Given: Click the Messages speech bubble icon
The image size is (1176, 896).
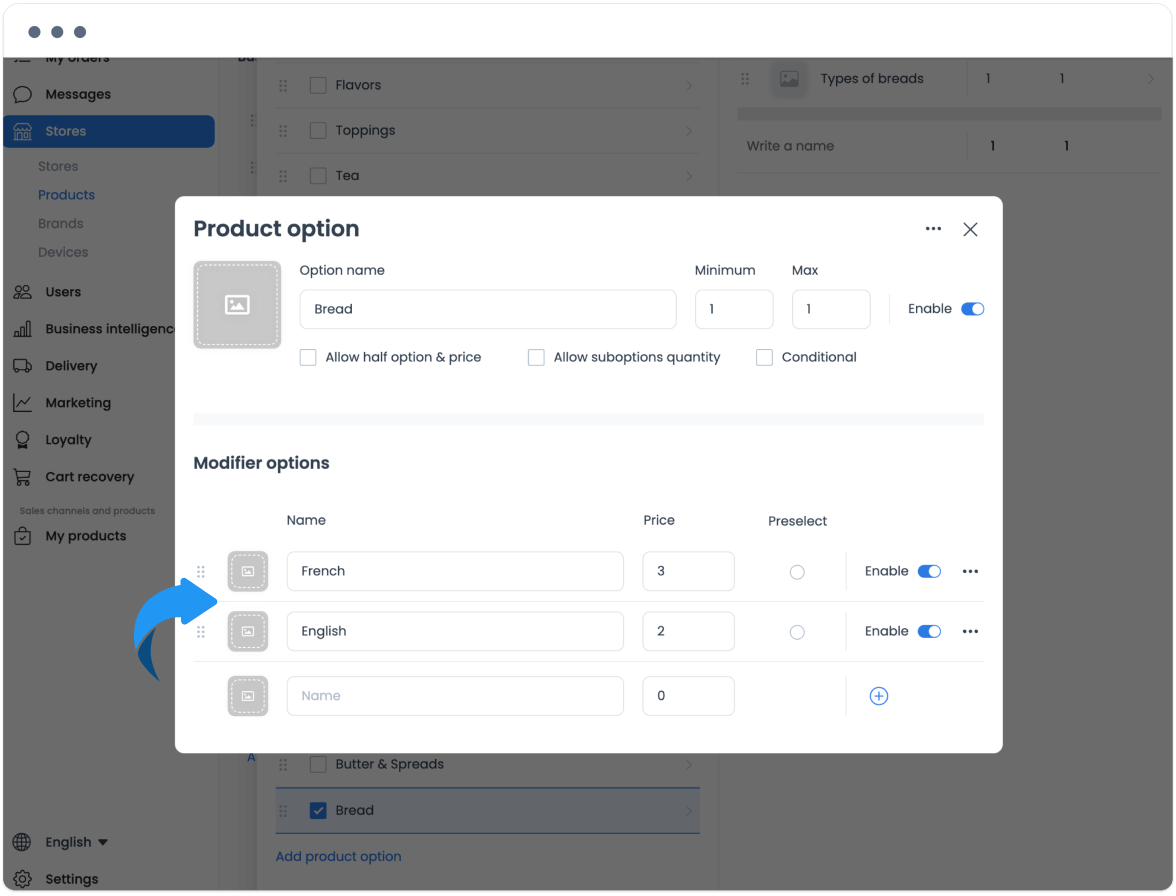Looking at the screenshot, I should (x=22, y=94).
